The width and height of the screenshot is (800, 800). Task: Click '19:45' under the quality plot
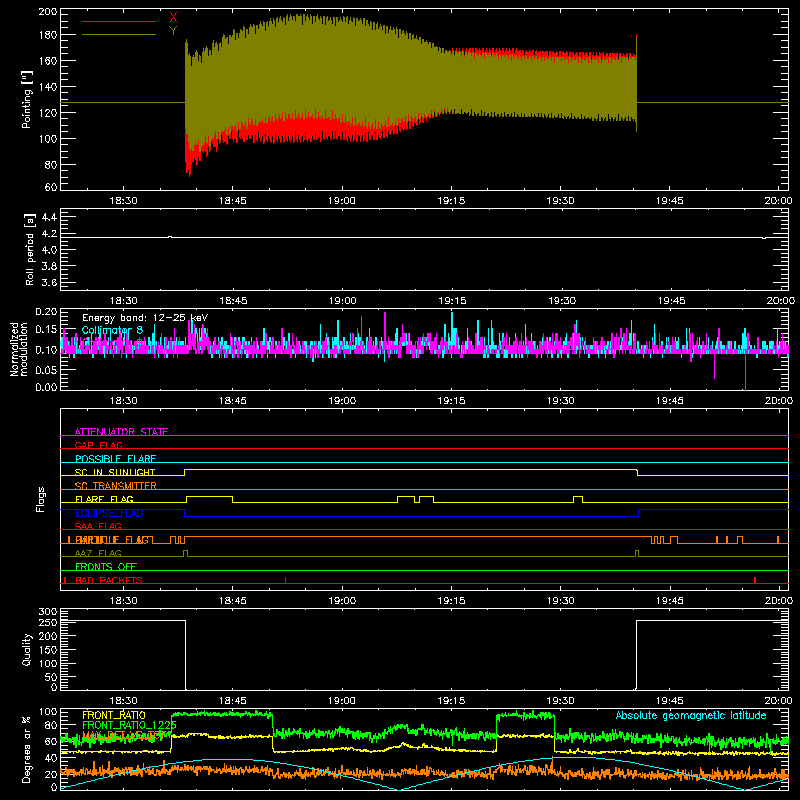tap(669, 701)
